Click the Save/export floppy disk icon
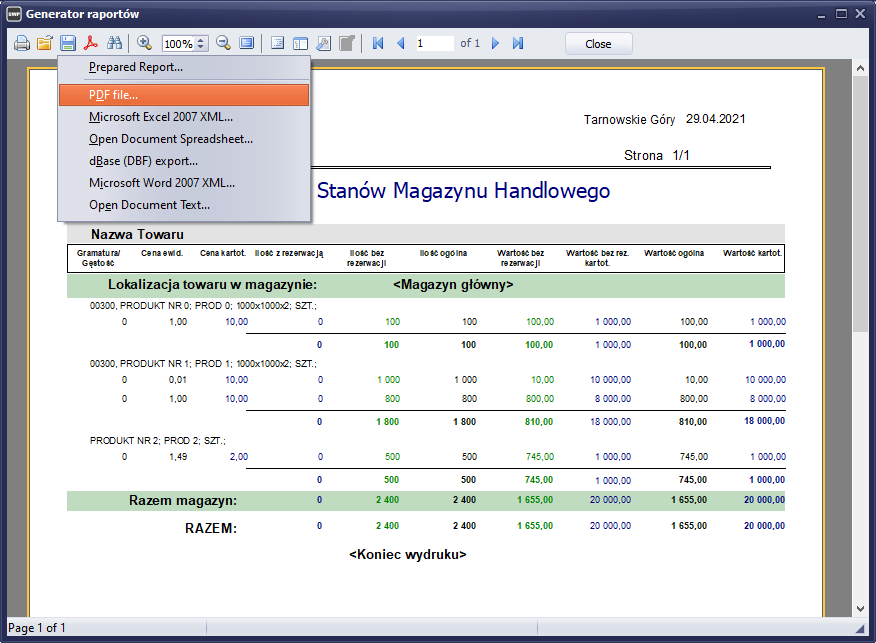 point(68,43)
